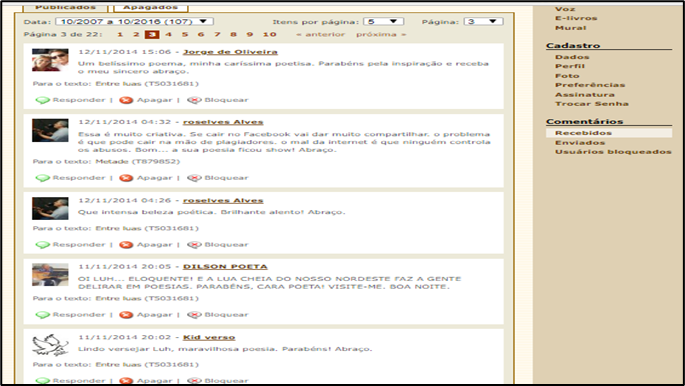Click the Bloquear icon under DILSON POETA's comment

click(x=194, y=314)
